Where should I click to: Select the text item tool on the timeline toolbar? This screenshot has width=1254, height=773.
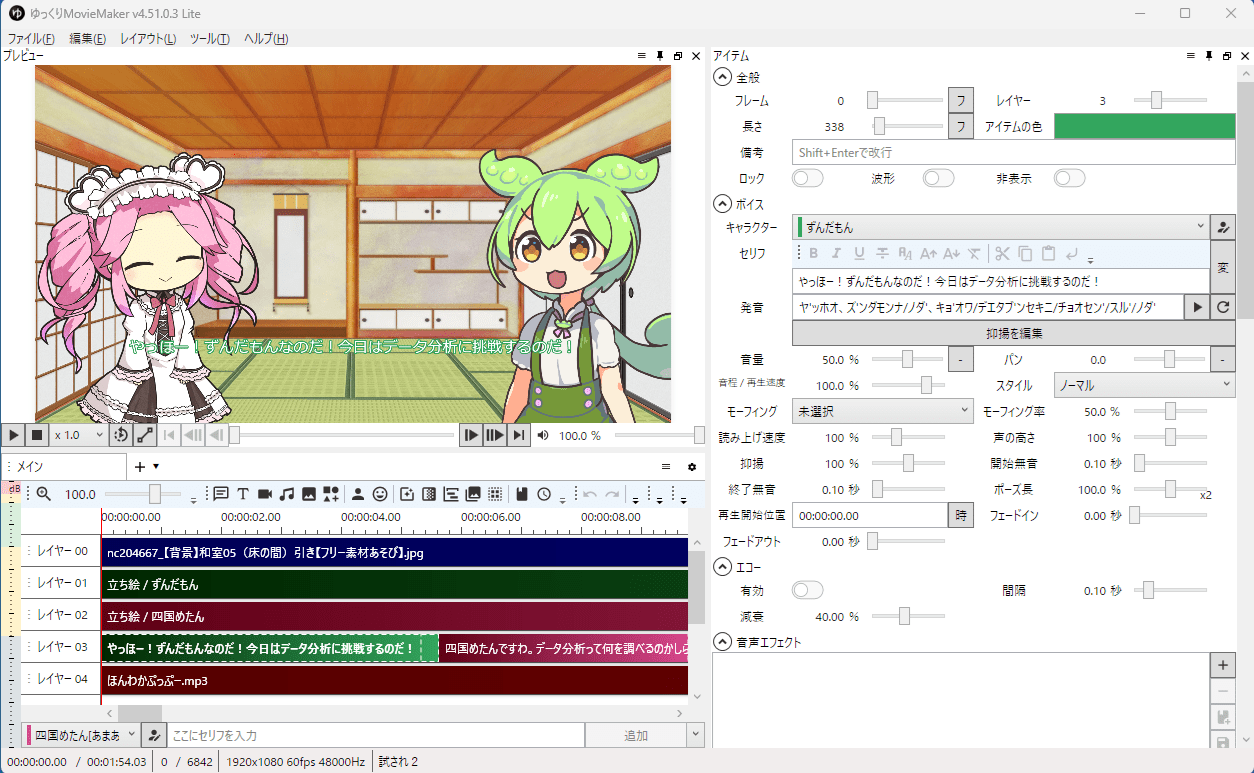tap(243, 493)
